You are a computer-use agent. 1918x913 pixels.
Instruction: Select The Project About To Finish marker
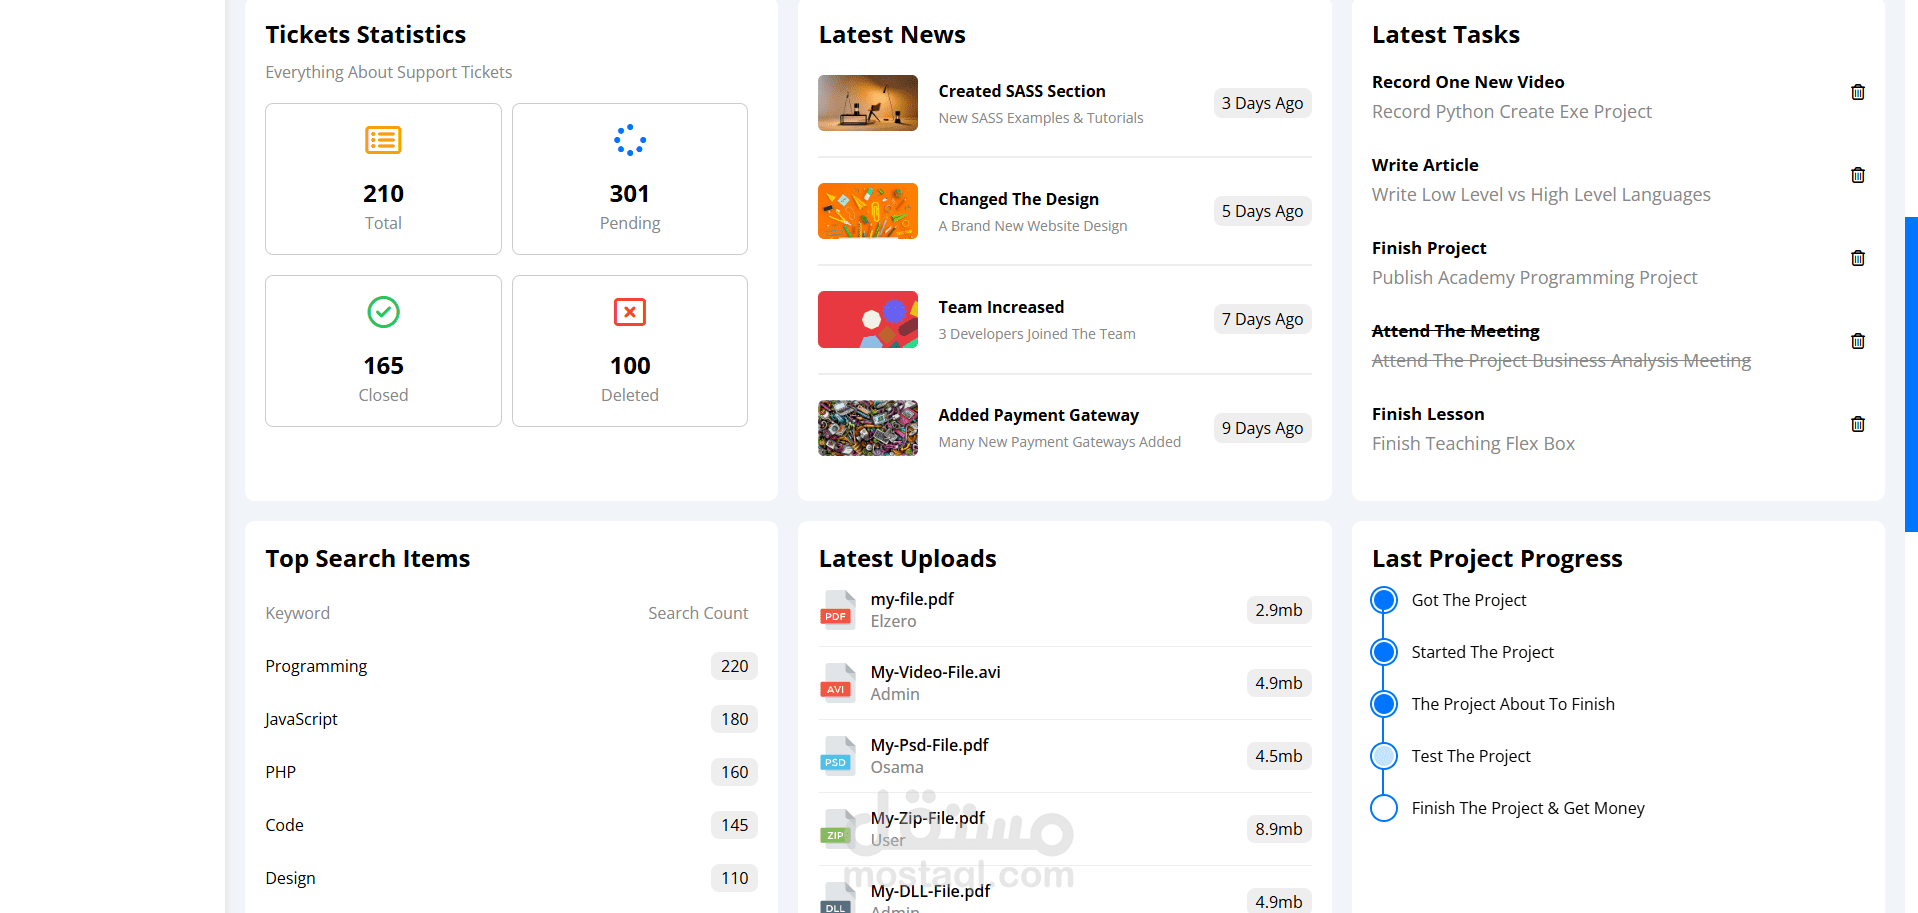[x=1384, y=704]
